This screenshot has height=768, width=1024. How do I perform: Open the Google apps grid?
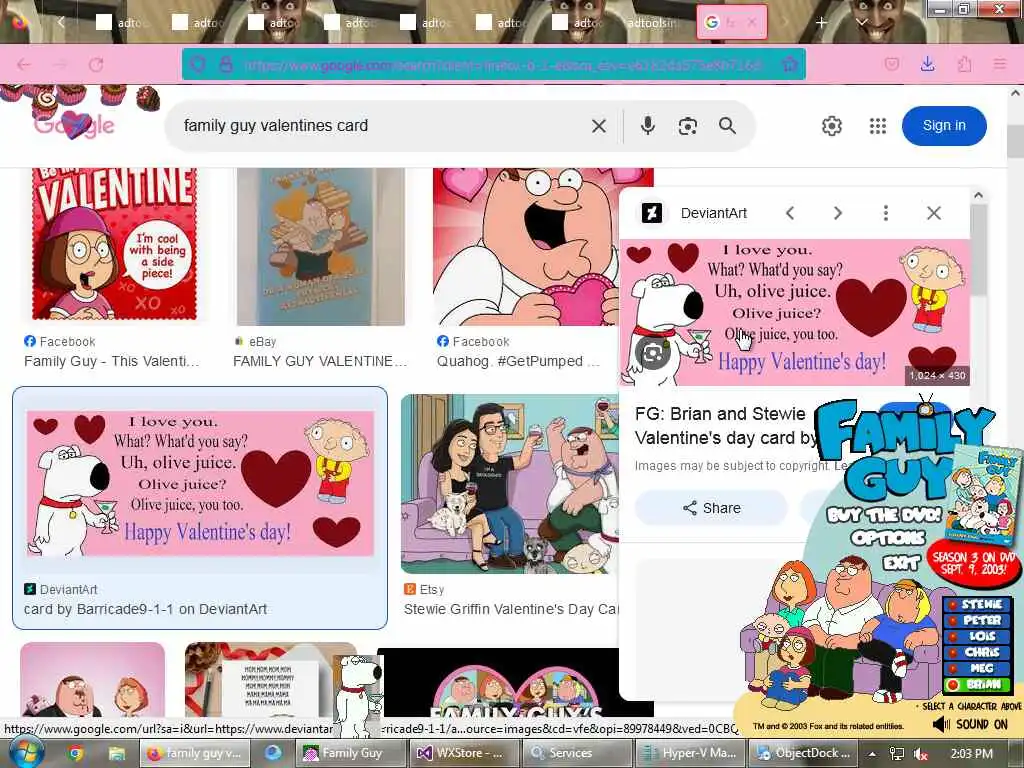point(878,126)
